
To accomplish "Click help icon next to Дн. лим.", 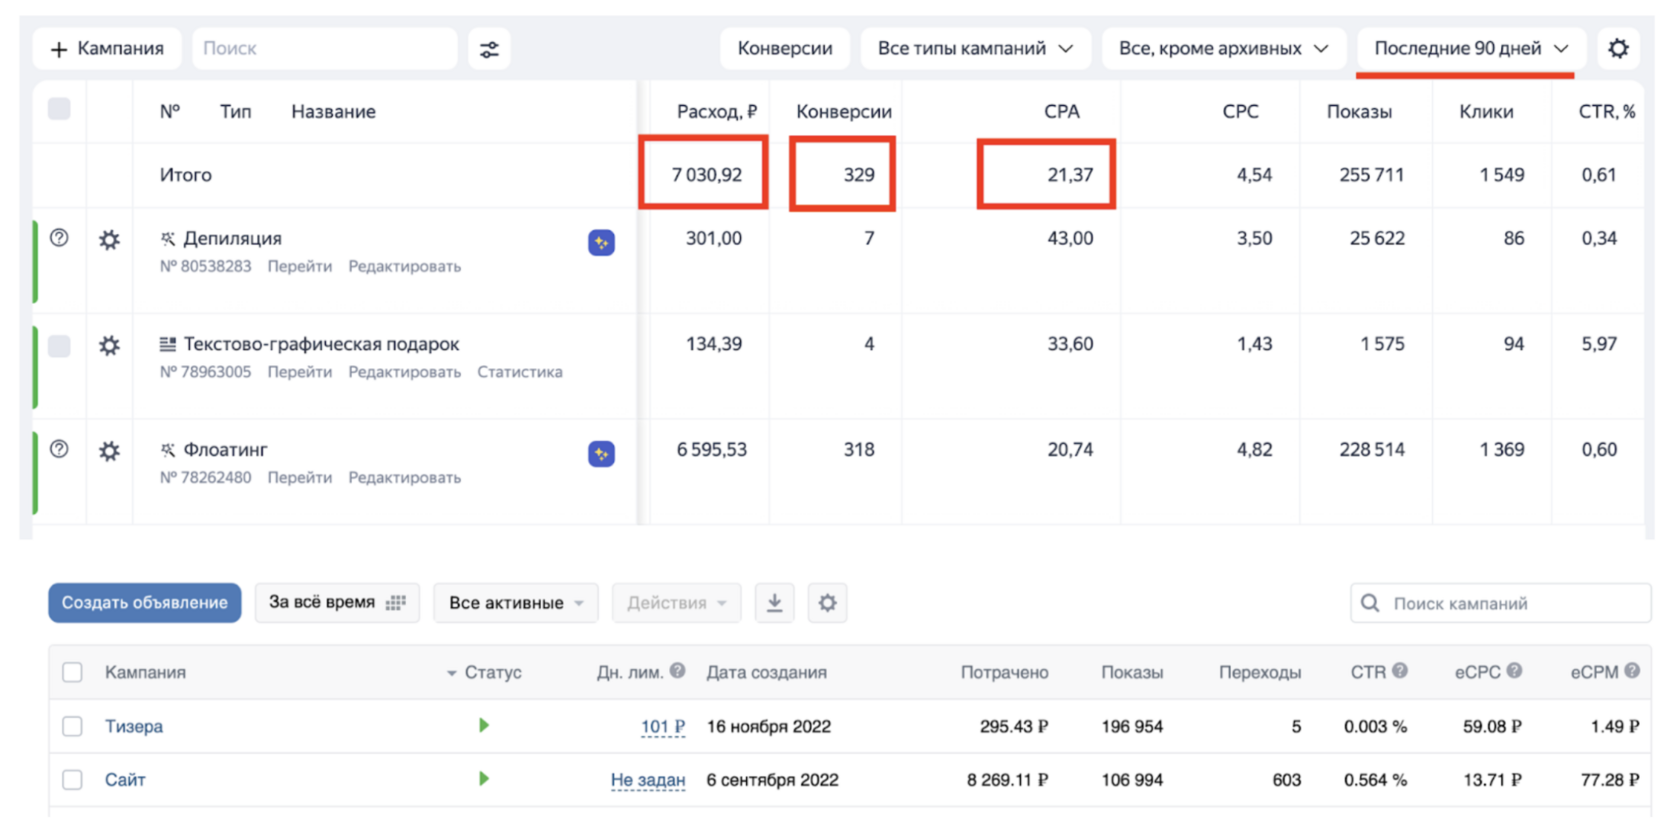I will (677, 671).
